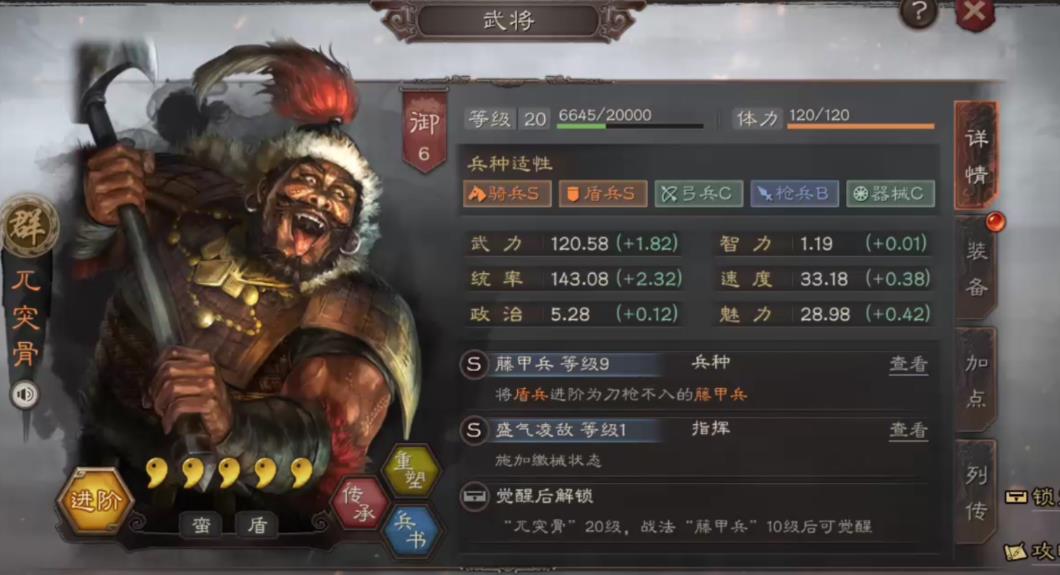Tap the 群 faction emblem
The width and height of the screenshot is (1060, 575).
click(28, 225)
